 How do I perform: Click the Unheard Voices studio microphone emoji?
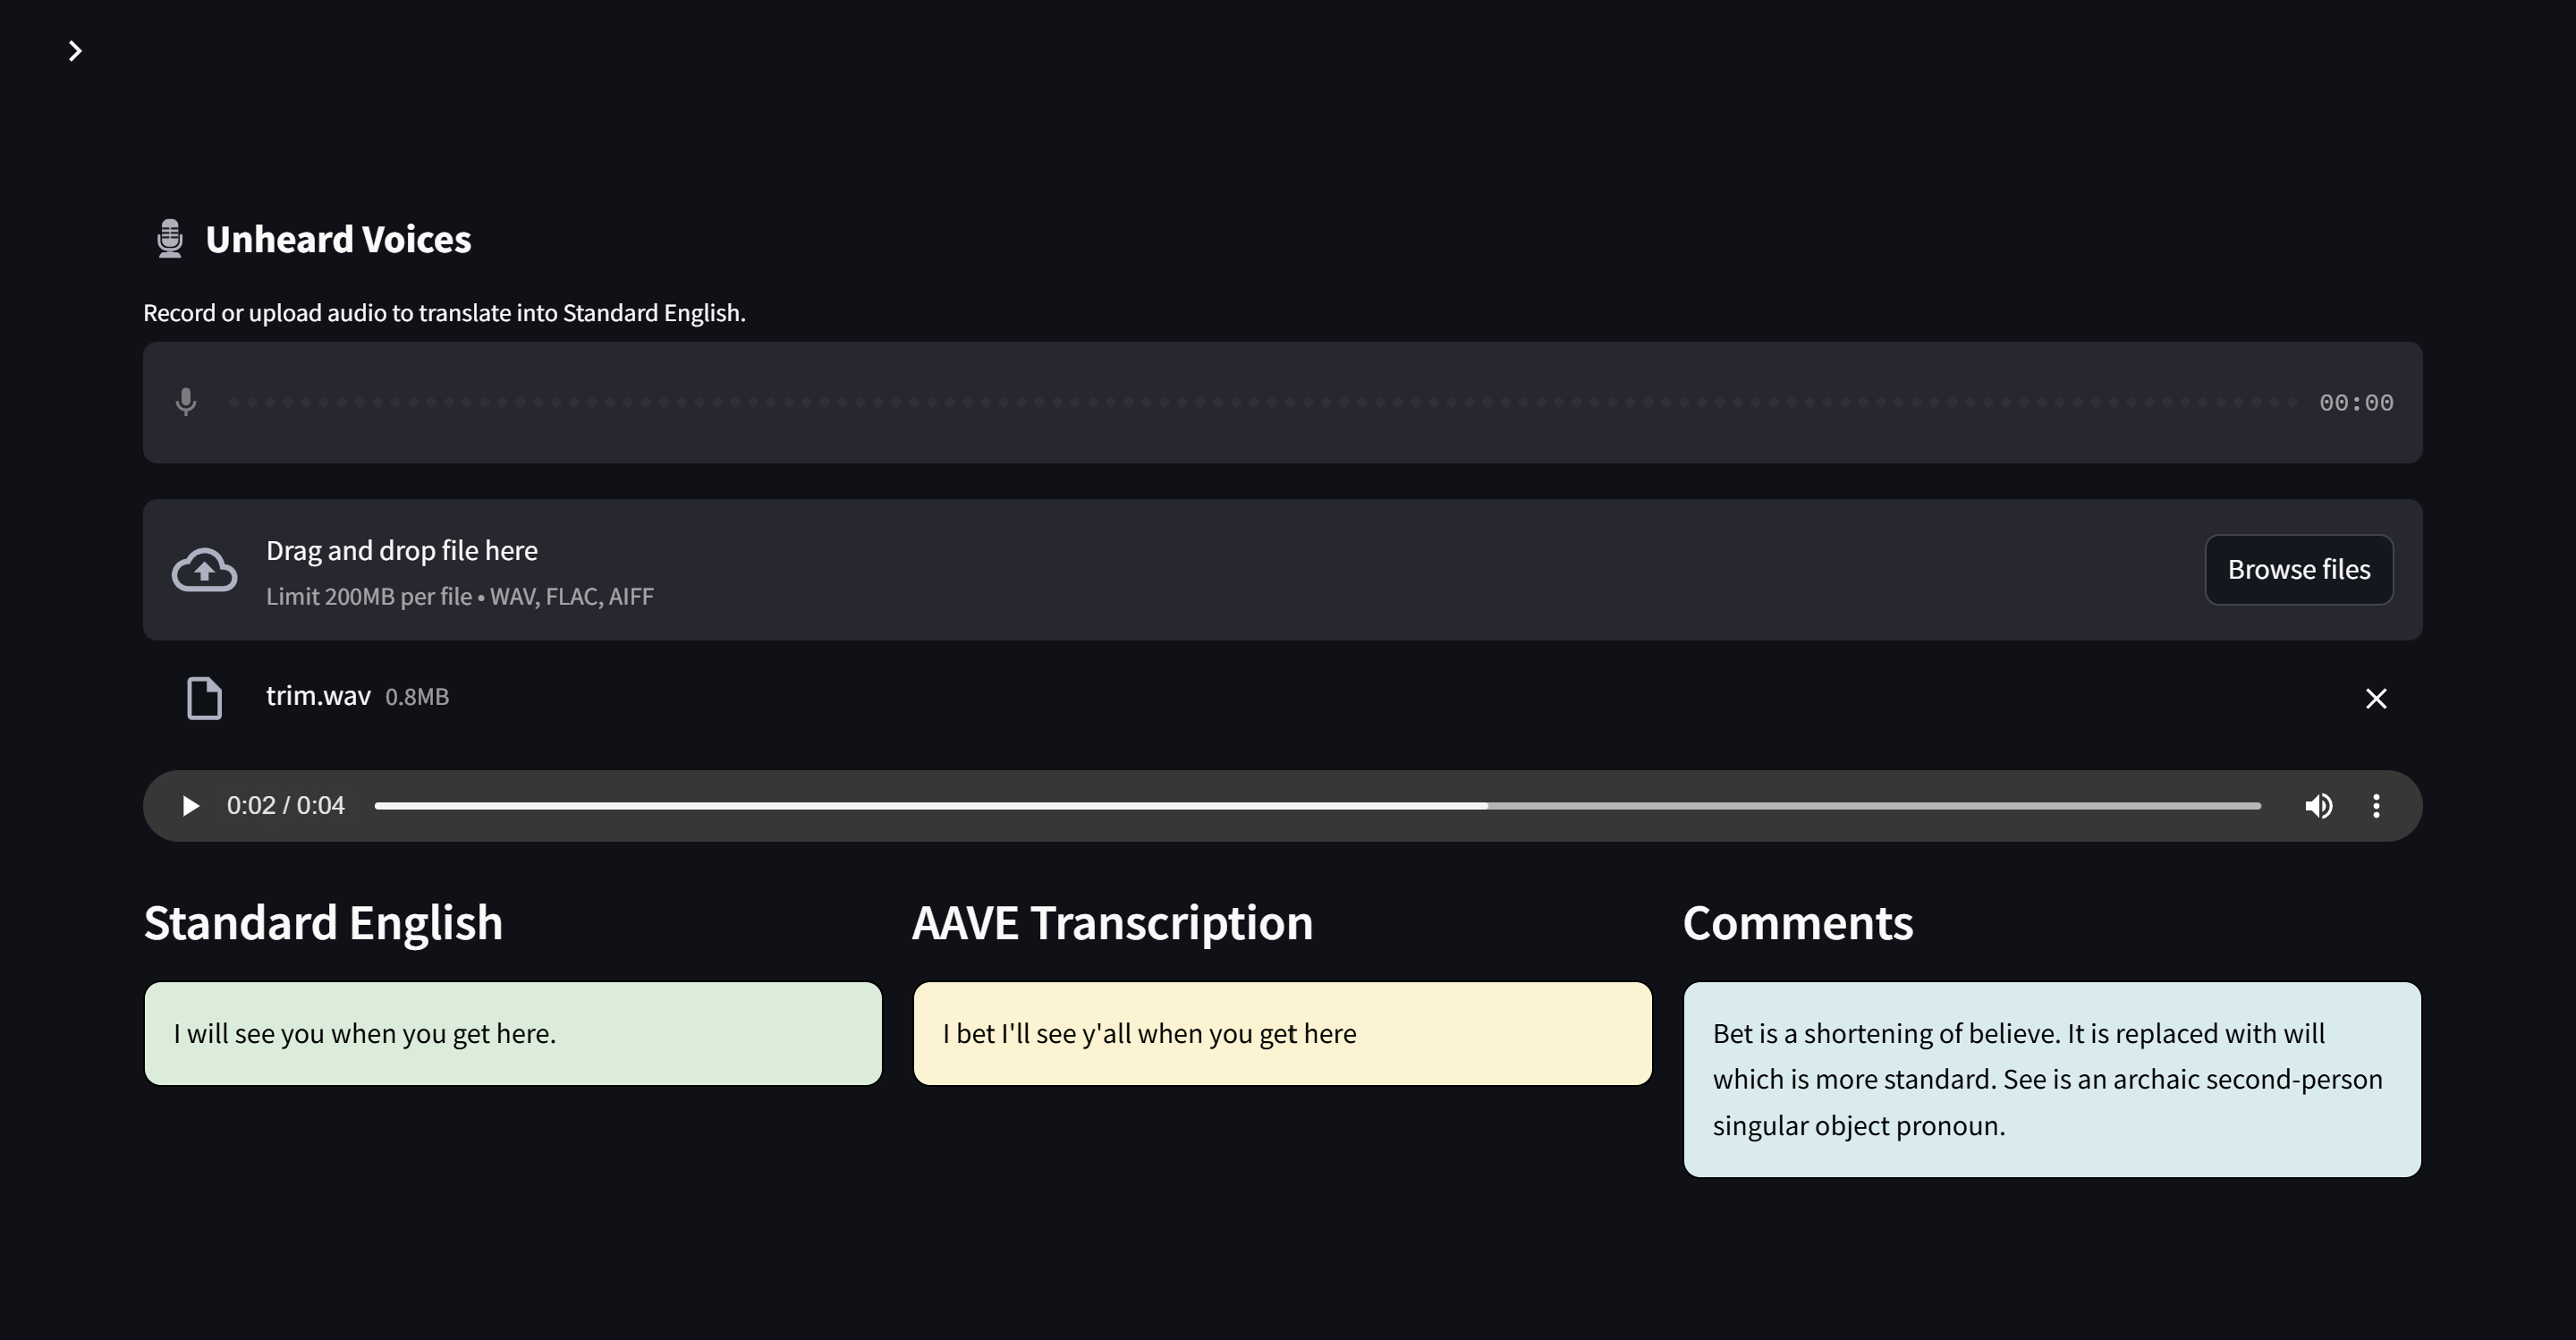click(x=170, y=239)
